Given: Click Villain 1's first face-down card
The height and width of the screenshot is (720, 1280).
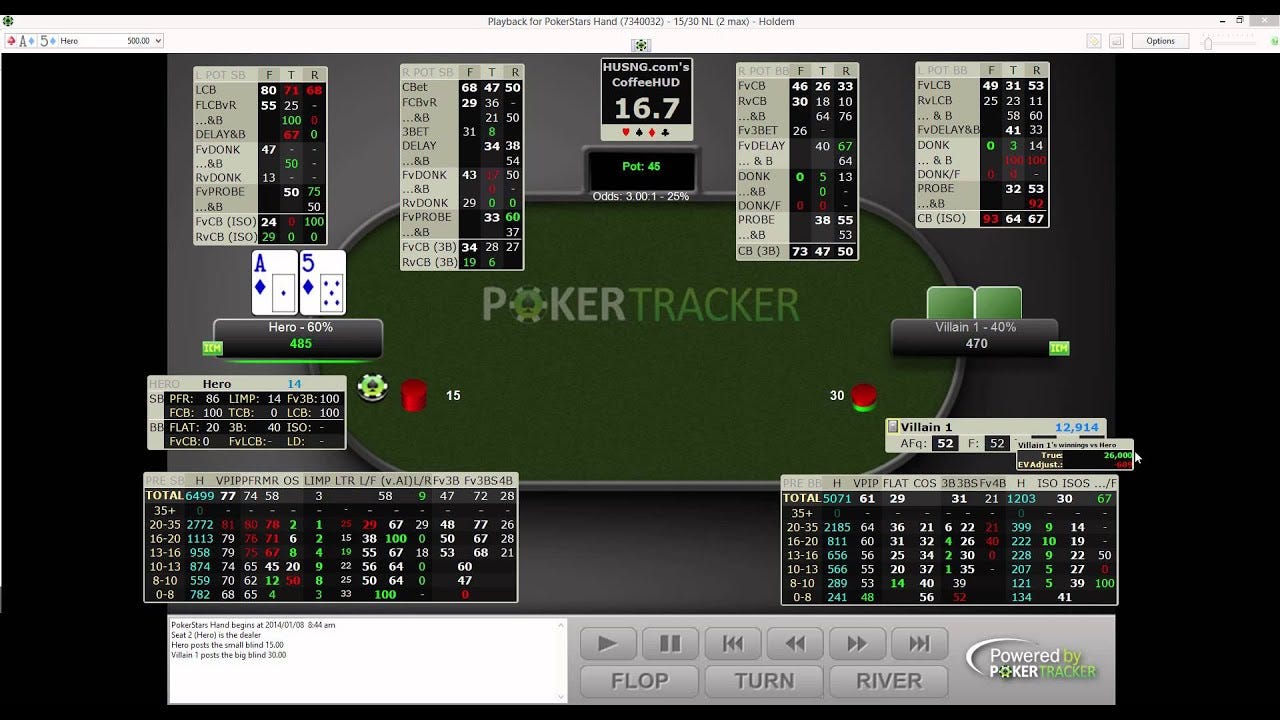Looking at the screenshot, I should click(x=950, y=304).
